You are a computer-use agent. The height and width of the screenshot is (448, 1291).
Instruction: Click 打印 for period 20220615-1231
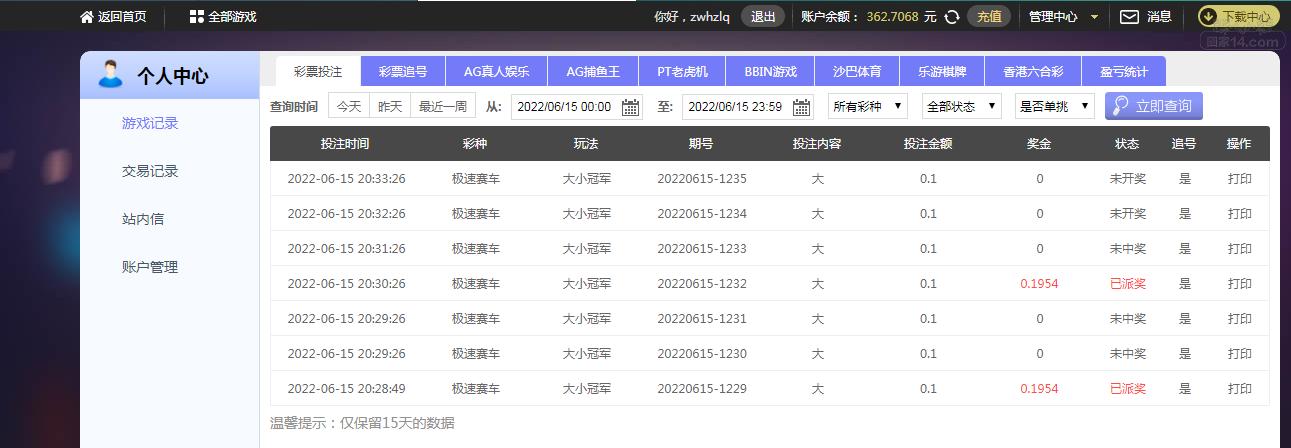click(x=1240, y=319)
